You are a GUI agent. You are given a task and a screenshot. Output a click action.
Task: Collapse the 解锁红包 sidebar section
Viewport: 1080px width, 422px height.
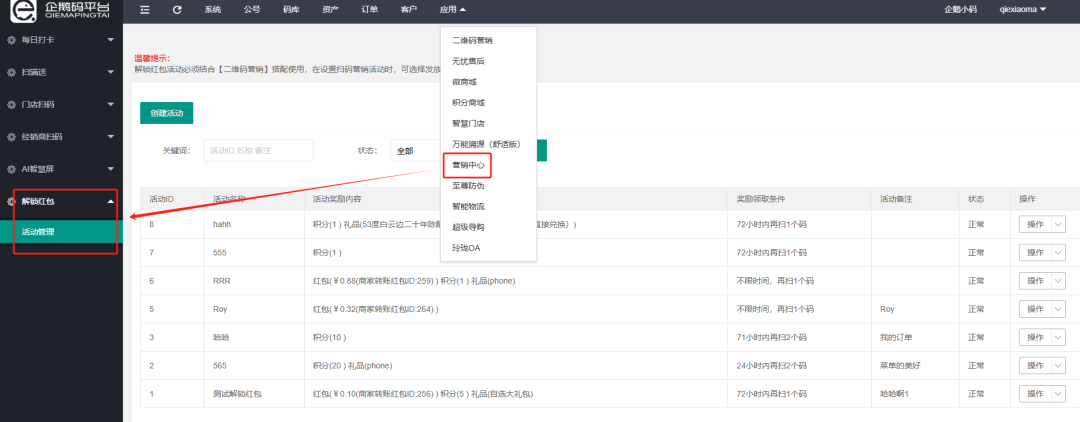tap(109, 201)
